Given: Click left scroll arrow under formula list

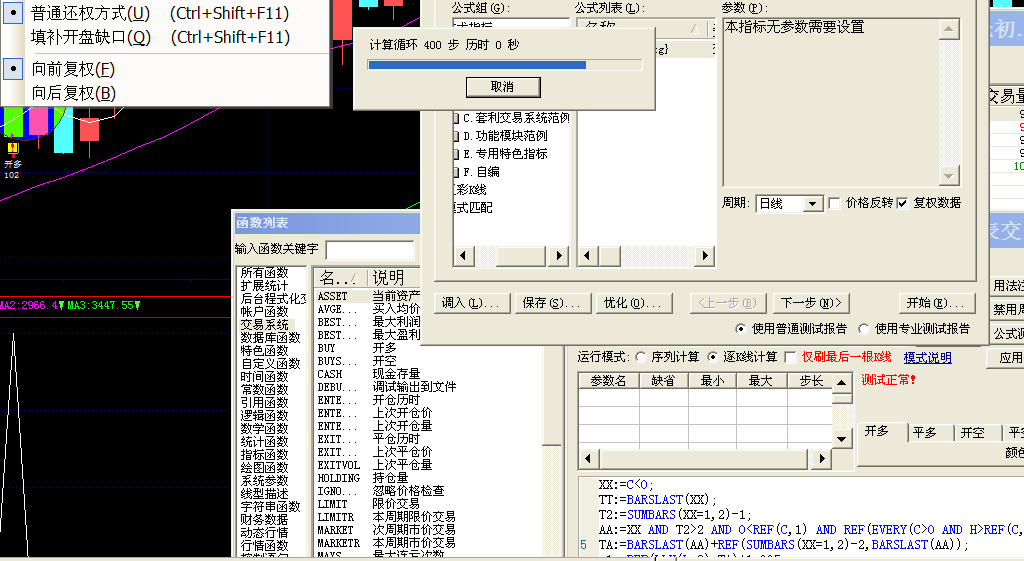Looking at the screenshot, I should 587,255.
